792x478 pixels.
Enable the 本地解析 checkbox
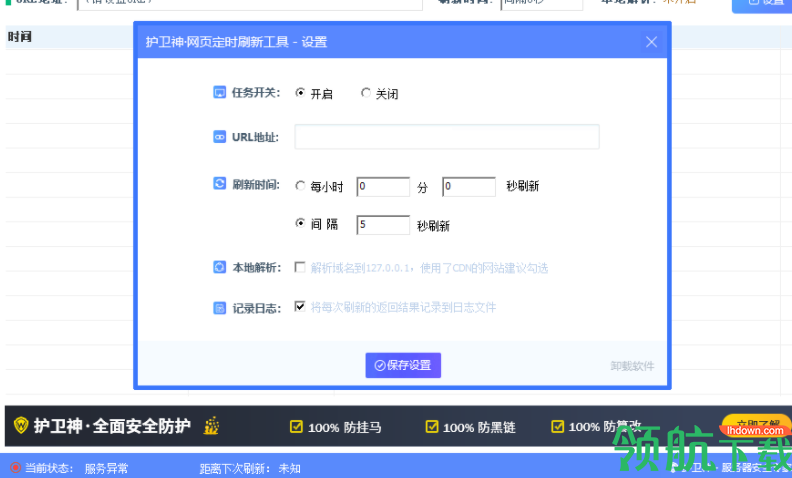pos(300,267)
